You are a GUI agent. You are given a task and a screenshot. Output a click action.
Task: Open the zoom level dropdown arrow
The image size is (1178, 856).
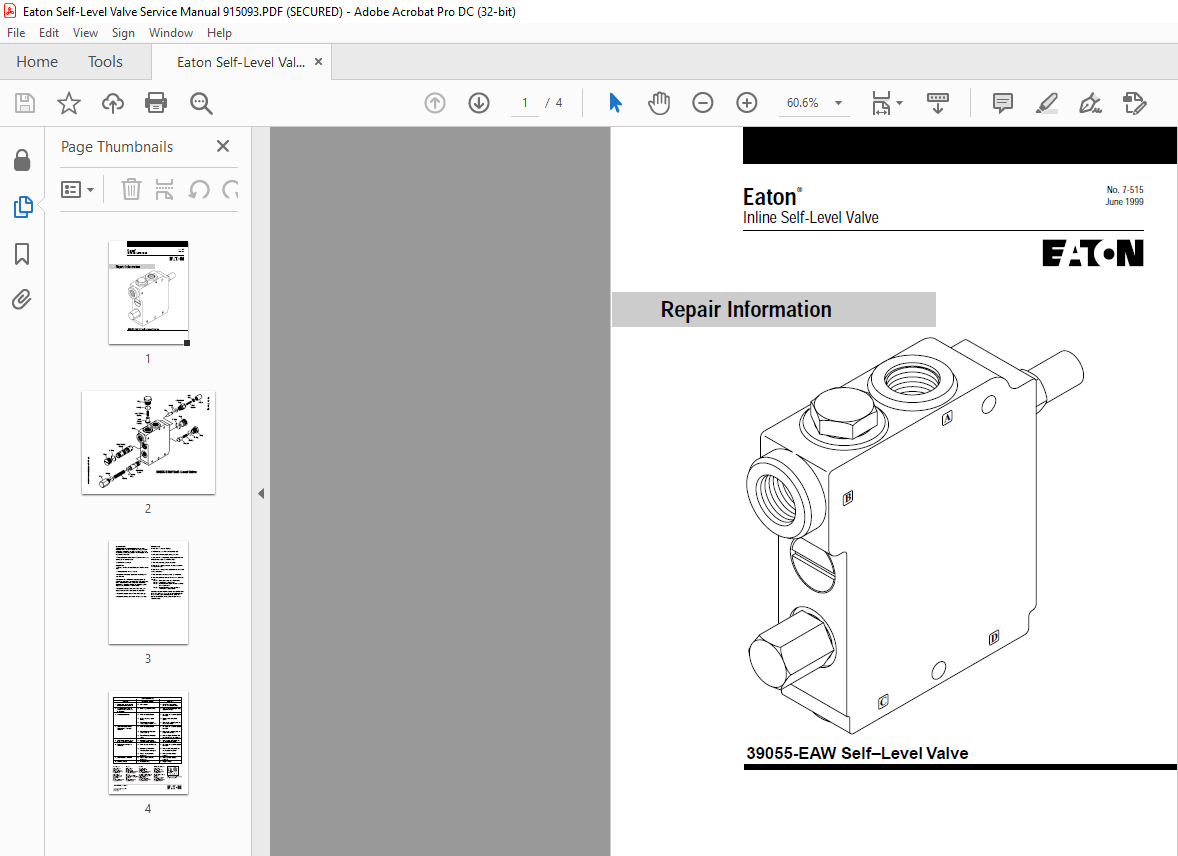tap(838, 103)
